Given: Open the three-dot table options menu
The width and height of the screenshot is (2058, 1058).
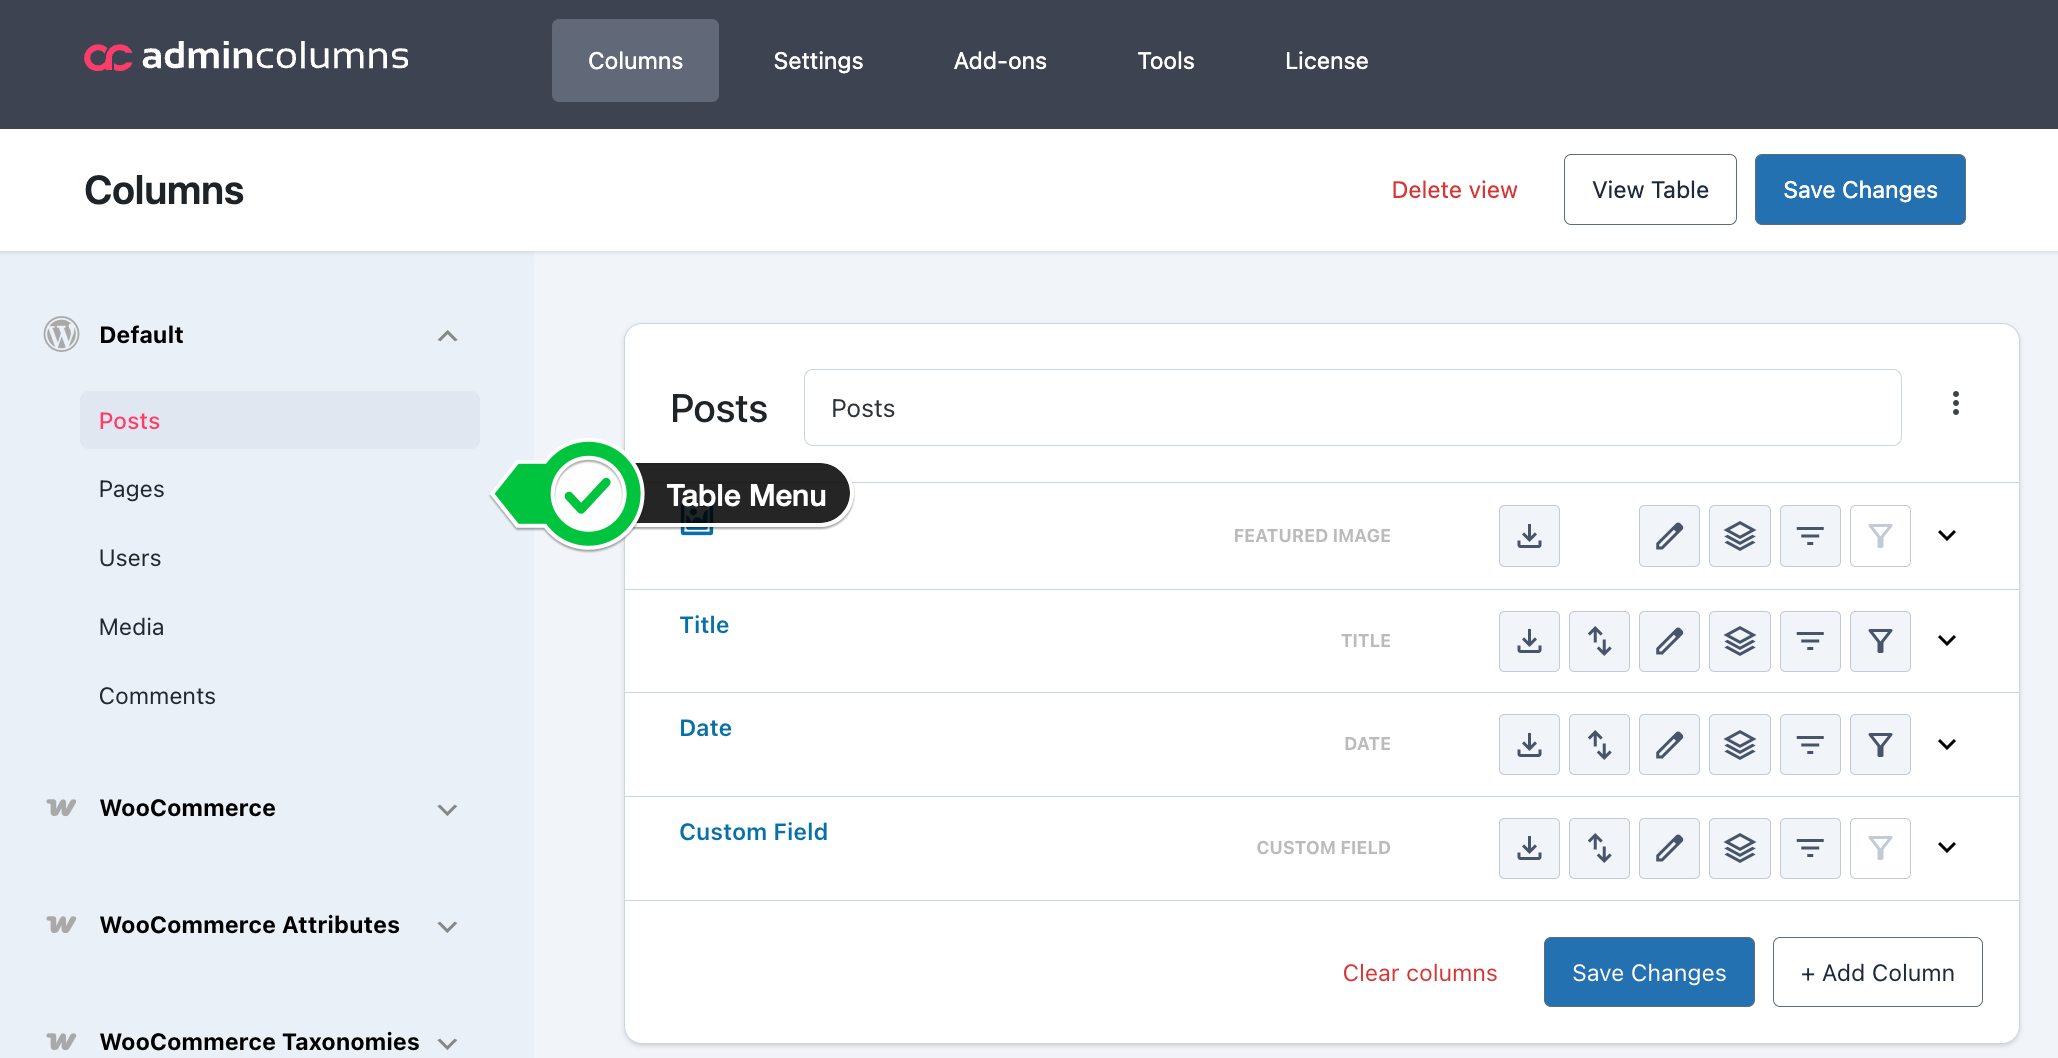Looking at the screenshot, I should [1955, 404].
